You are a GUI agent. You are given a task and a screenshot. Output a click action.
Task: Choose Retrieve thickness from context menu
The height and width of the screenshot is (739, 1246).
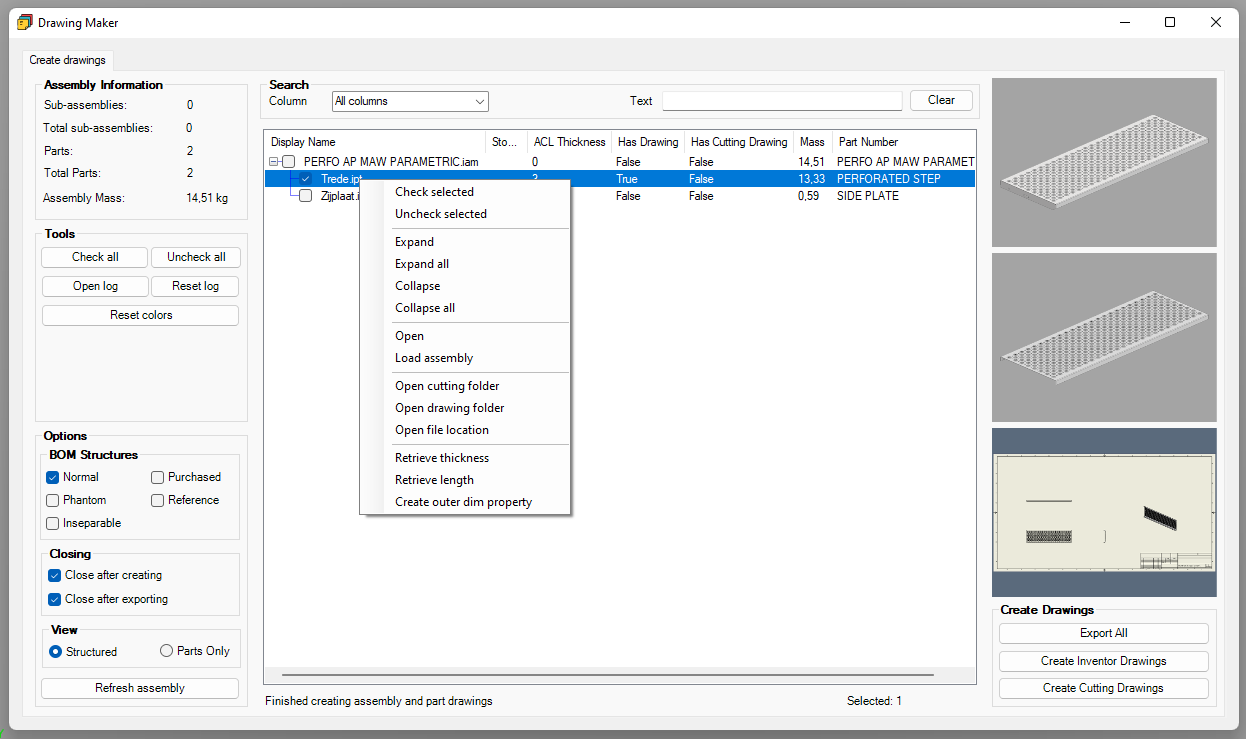(x=442, y=458)
